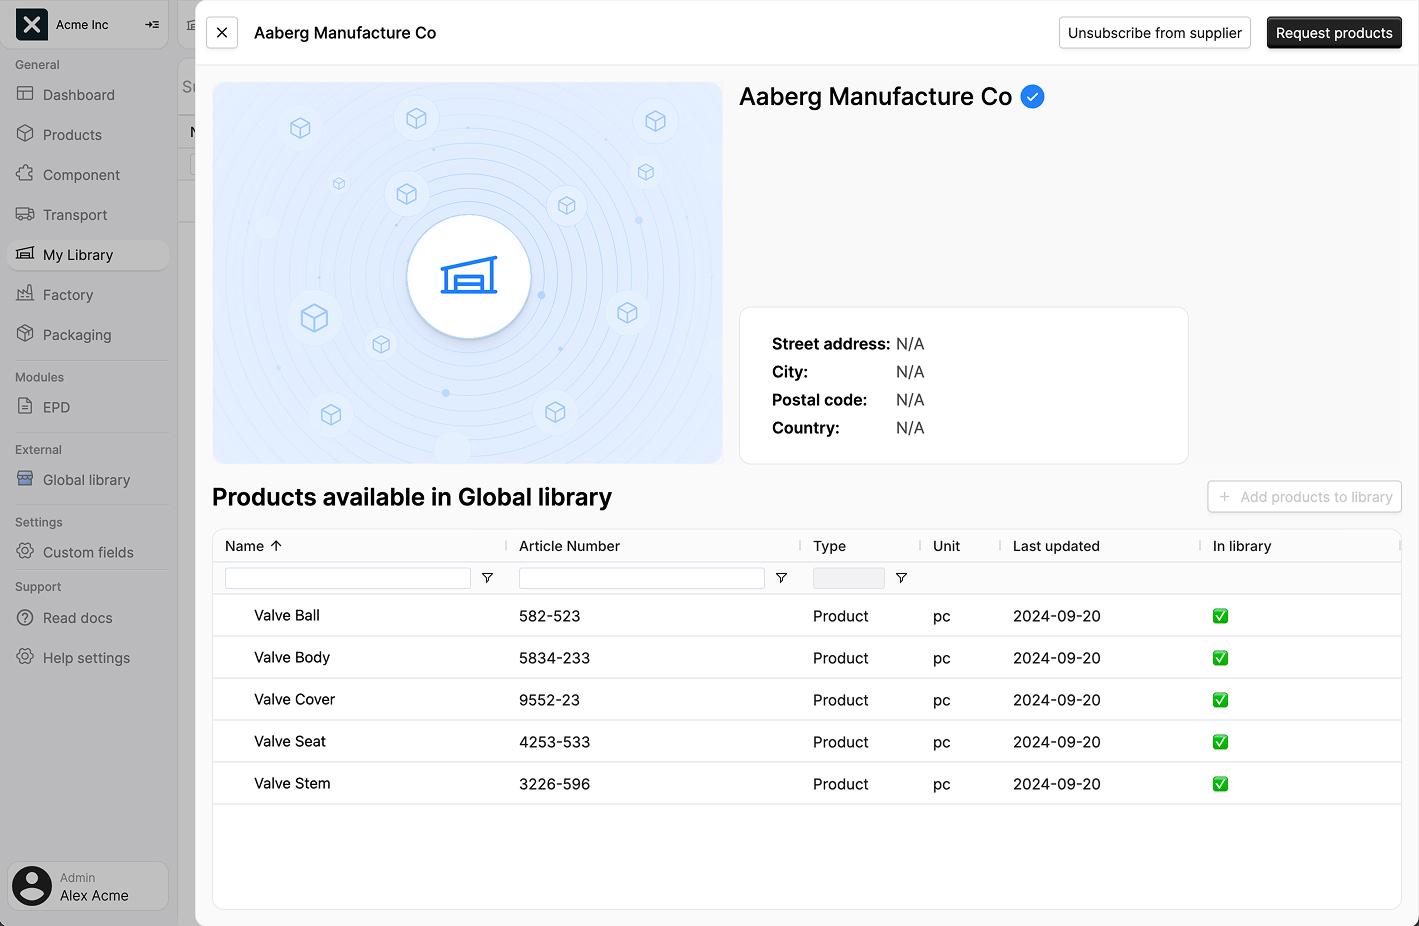1419x926 pixels.
Task: Open the Article Number column filter icon
Action: [x=782, y=578]
